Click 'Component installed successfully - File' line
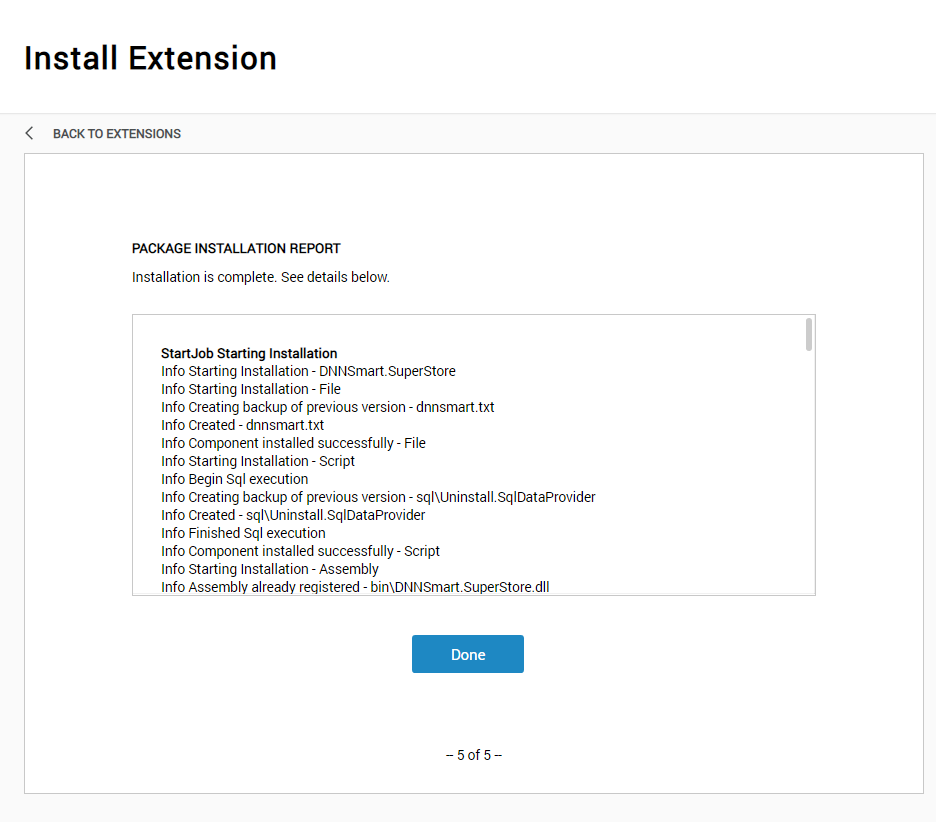This screenshot has height=822, width=936. click(x=293, y=443)
